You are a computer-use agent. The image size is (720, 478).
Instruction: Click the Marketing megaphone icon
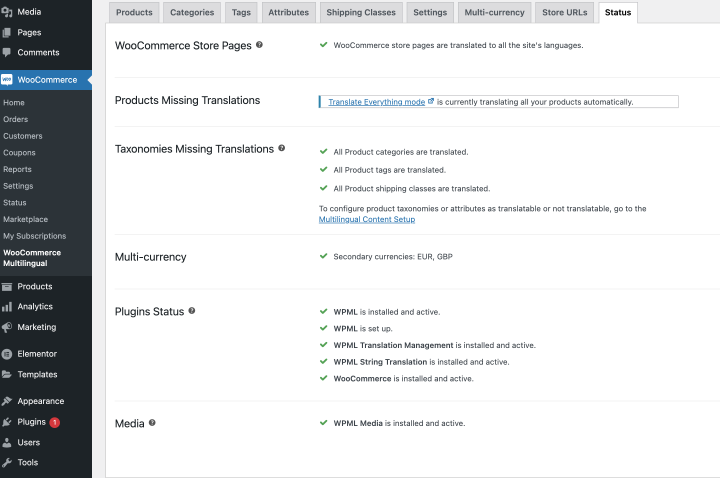[x=6, y=327]
